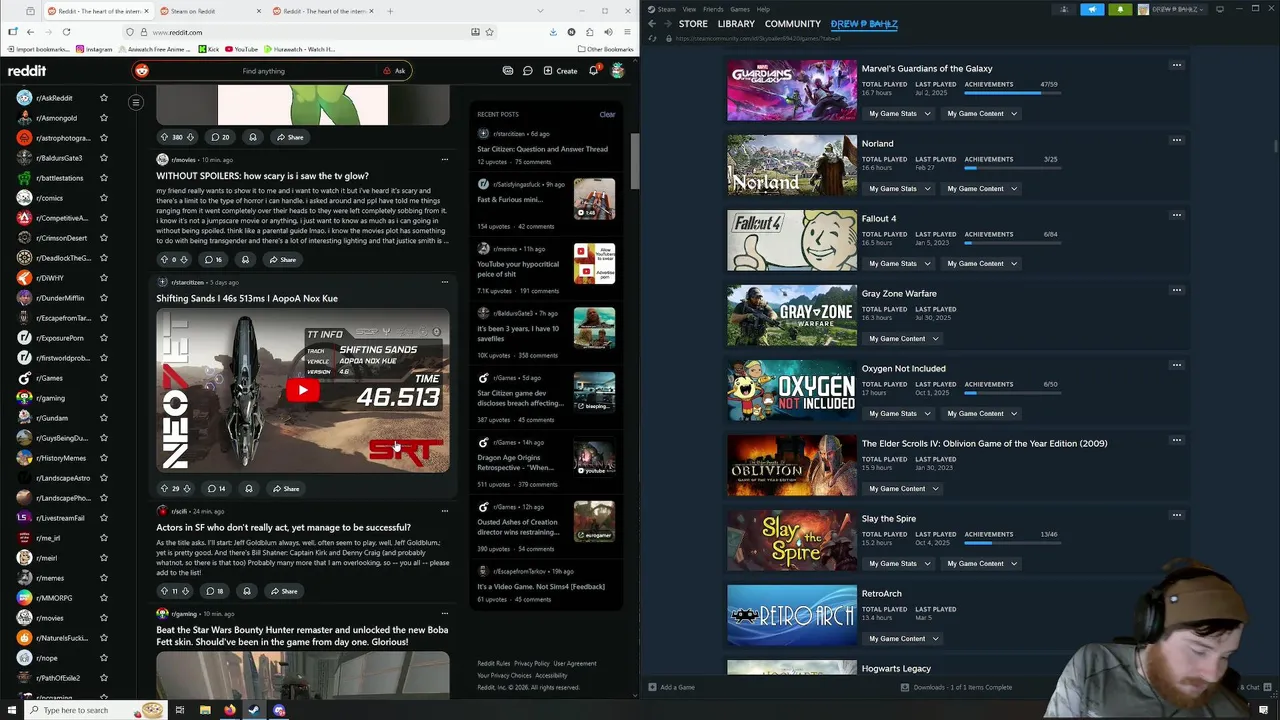Screen dimensions: 1280x720
Task: Expand My Game Content for RetroArch
Action: pos(903,639)
